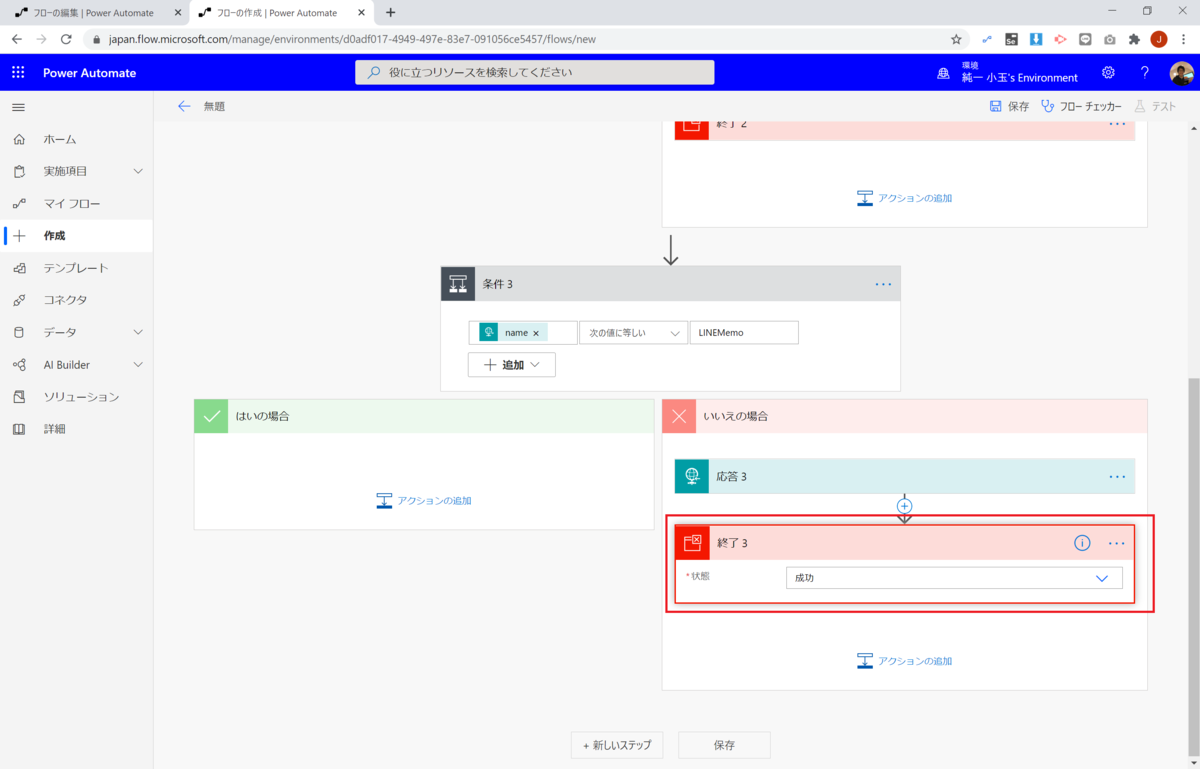Add action below 終了 3 in いいえの場合

[x=905, y=661]
